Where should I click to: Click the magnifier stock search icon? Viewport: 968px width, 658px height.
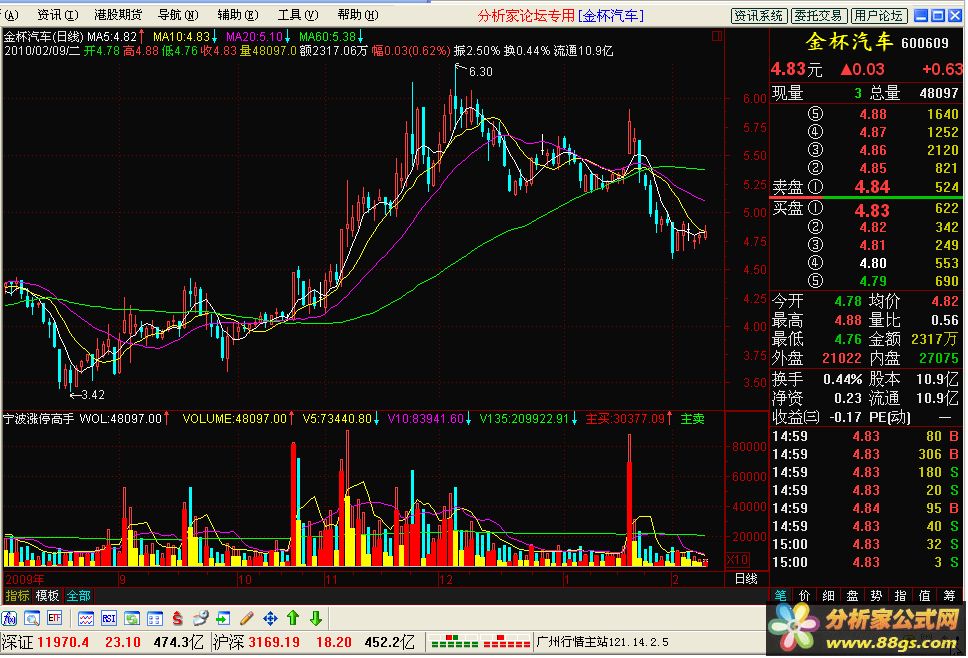tap(32, 618)
